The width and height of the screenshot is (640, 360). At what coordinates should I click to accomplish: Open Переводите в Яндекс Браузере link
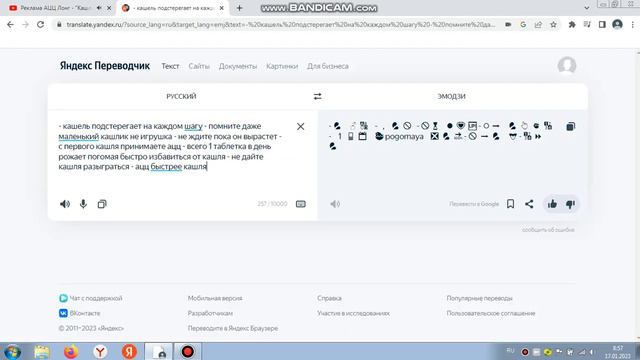pyautogui.click(x=233, y=328)
